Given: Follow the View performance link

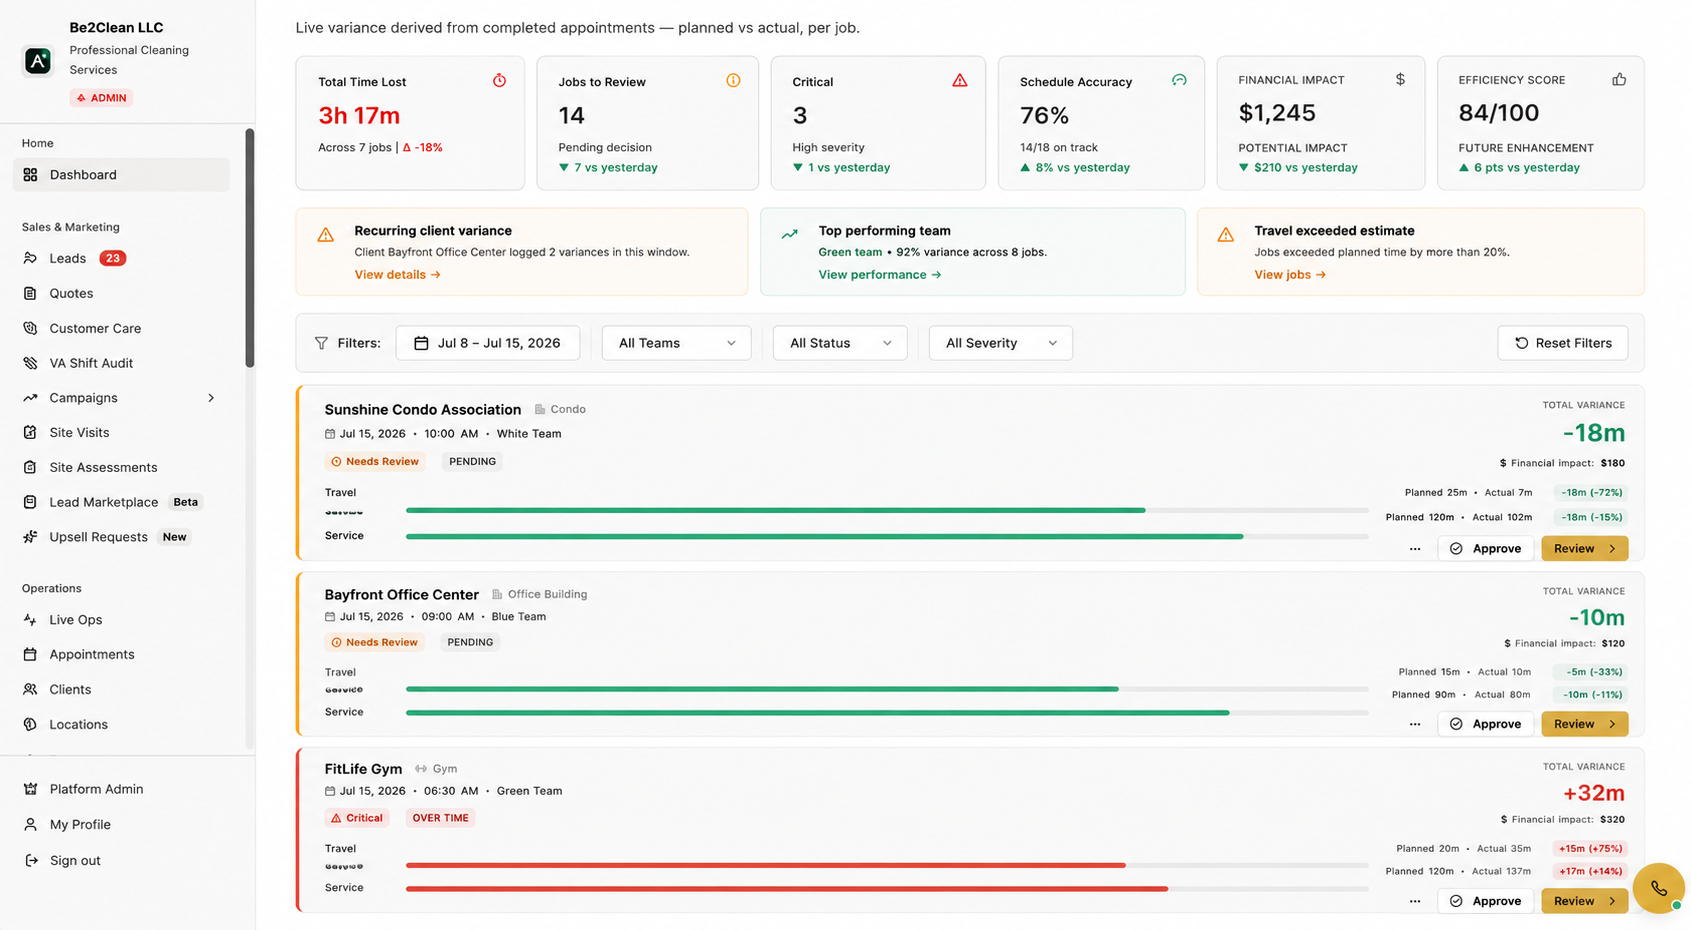Looking at the screenshot, I should [879, 275].
